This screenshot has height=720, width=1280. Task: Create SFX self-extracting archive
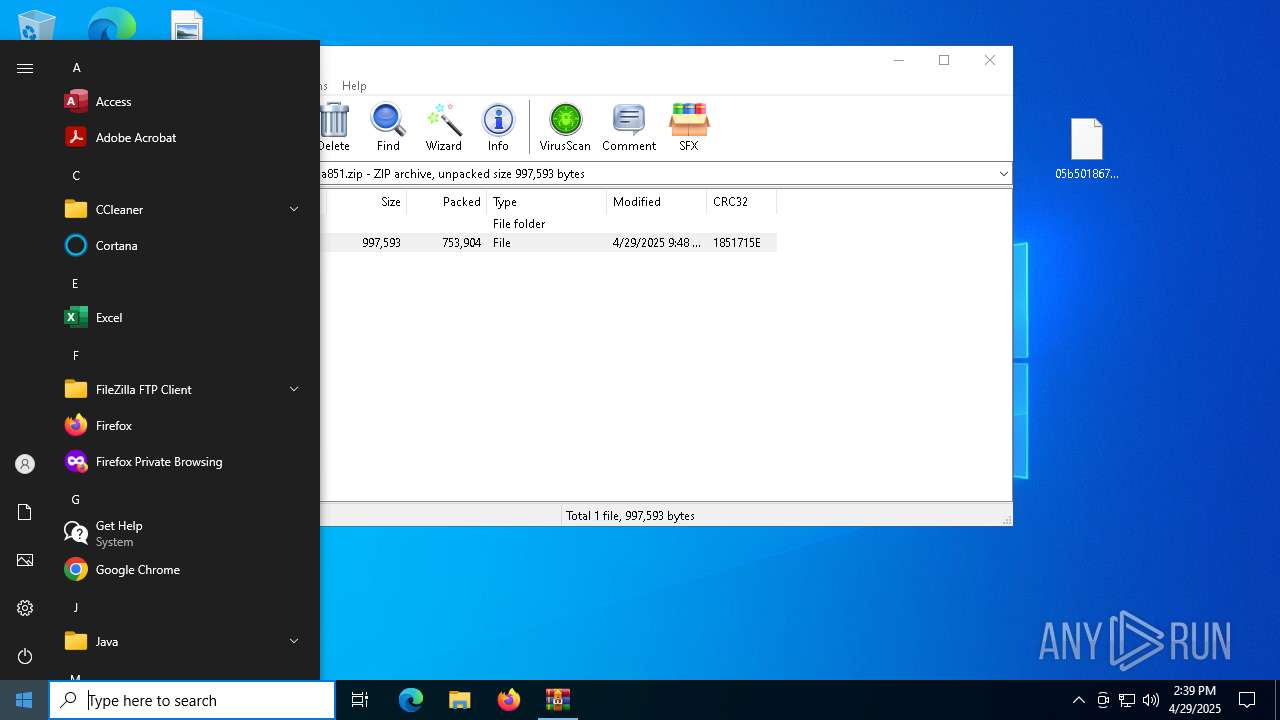click(x=689, y=127)
